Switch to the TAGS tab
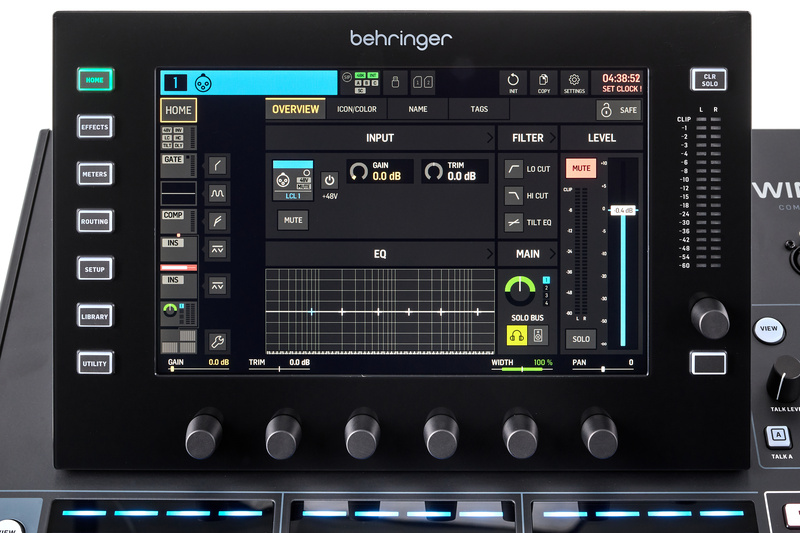 [479, 109]
